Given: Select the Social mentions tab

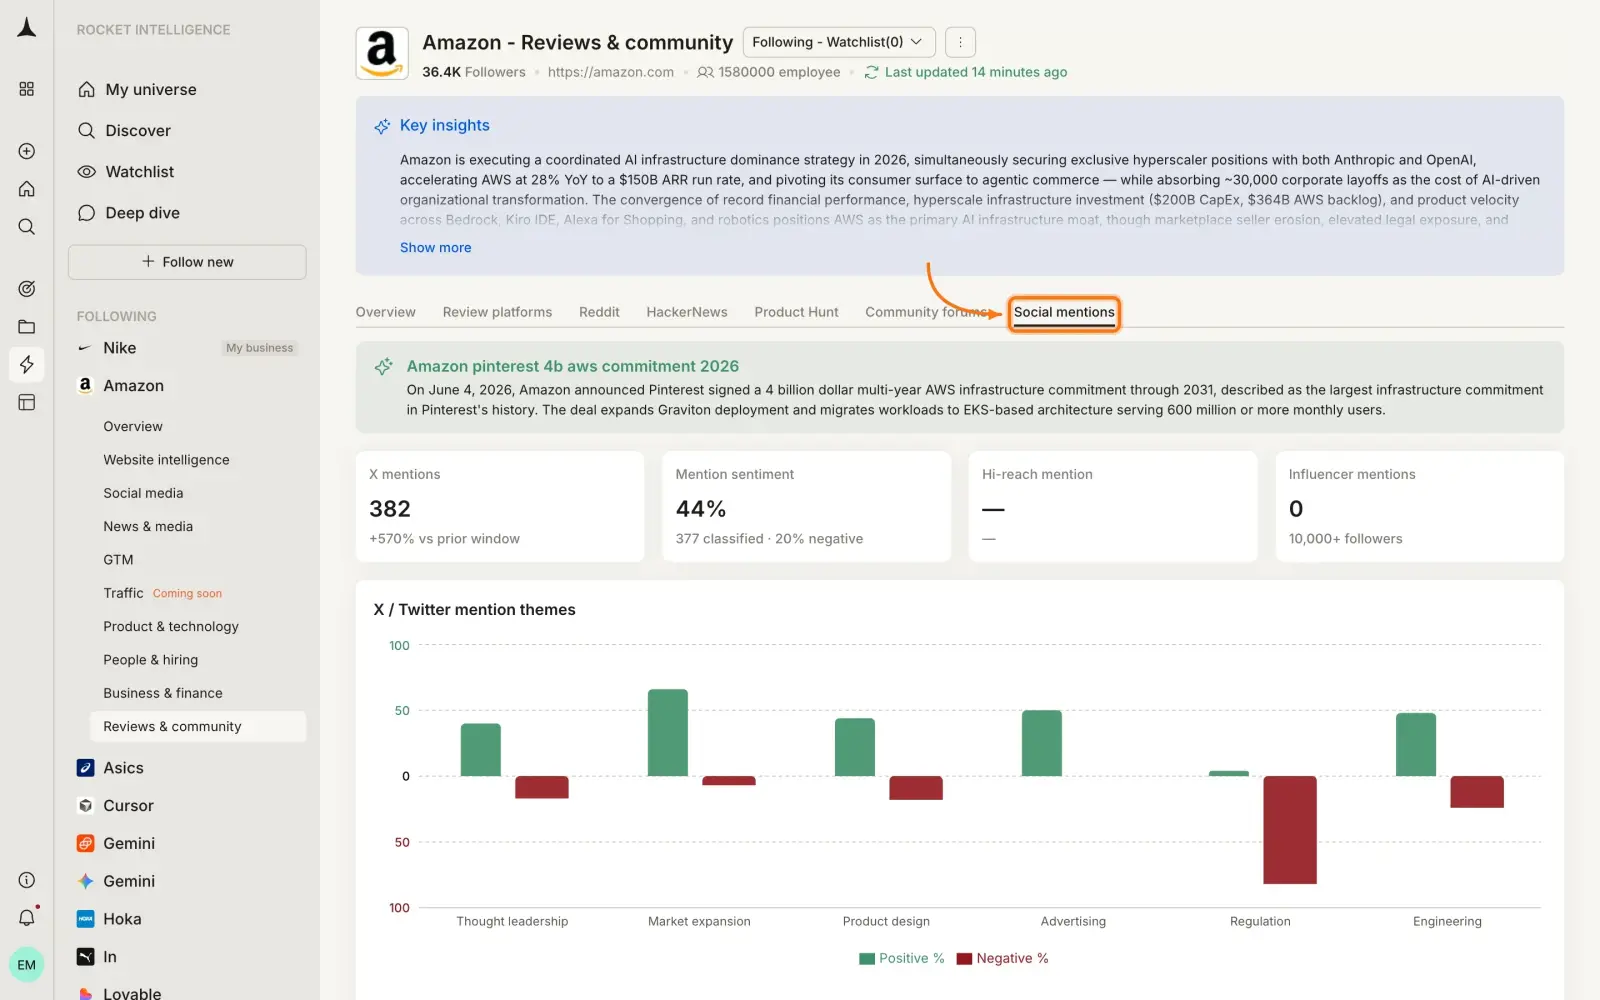Looking at the screenshot, I should tap(1064, 312).
